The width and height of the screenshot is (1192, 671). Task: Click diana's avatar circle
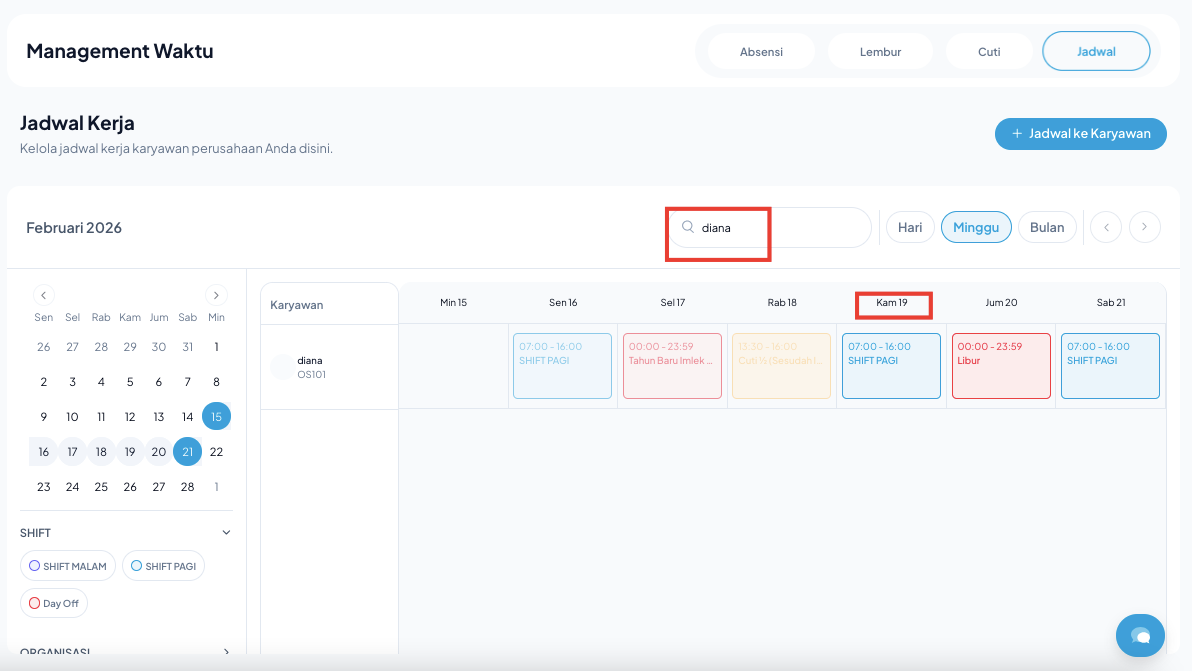(283, 367)
